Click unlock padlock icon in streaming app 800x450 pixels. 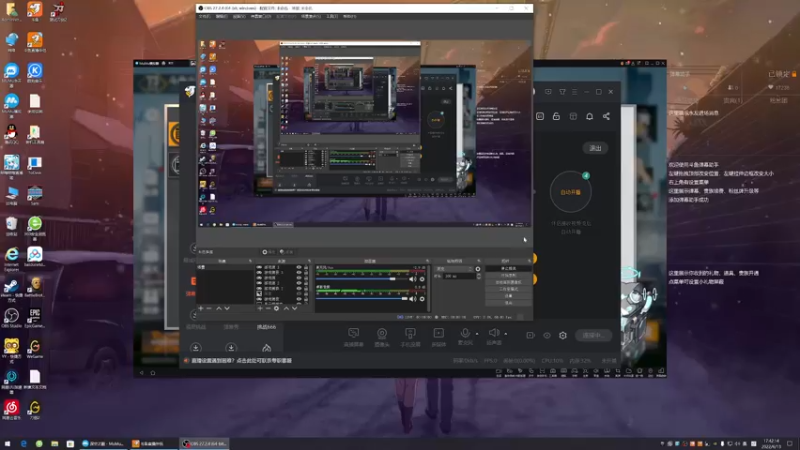[556, 116]
